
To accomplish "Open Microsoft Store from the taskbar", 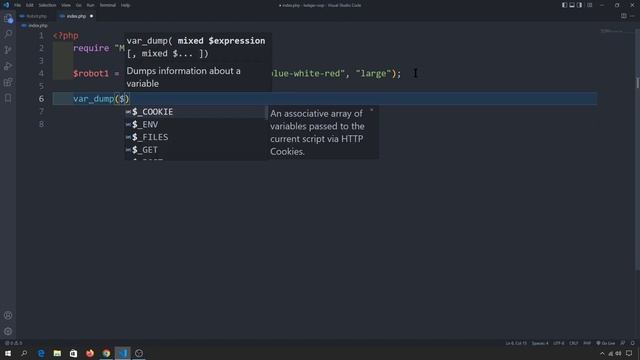I will click(x=73, y=353).
